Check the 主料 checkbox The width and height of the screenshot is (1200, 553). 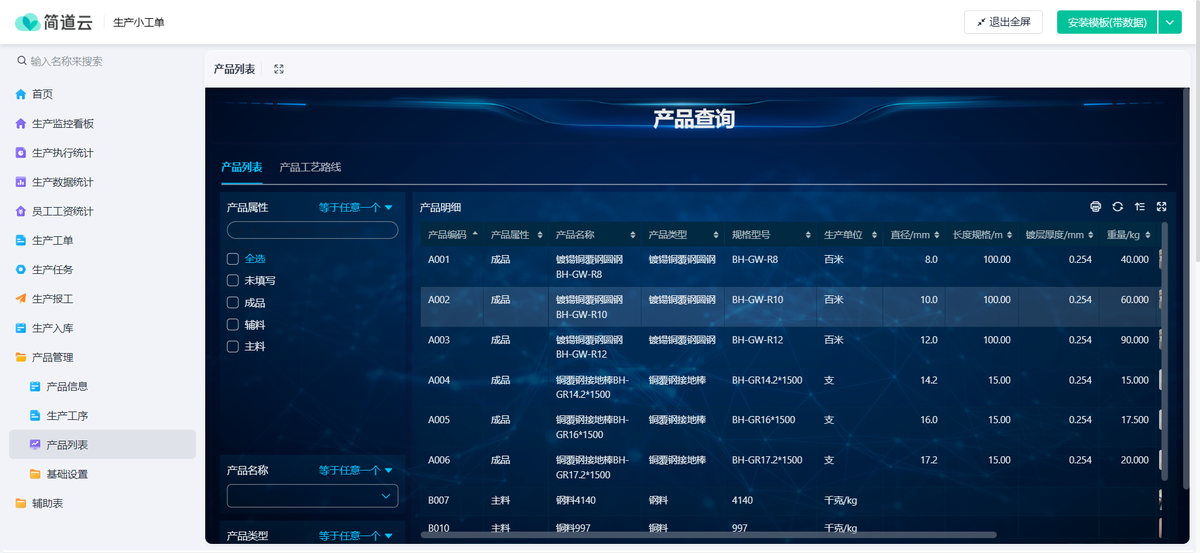233,347
